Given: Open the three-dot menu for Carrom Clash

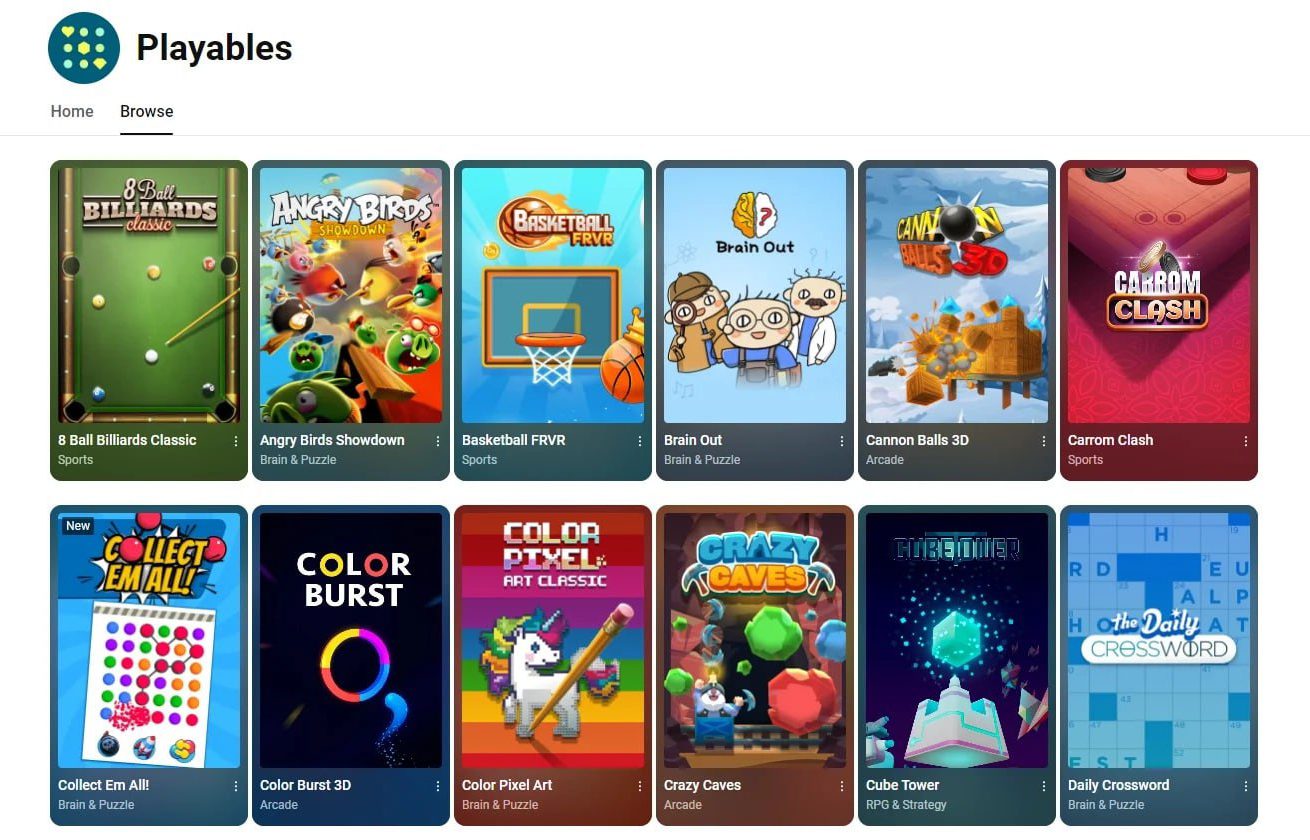Looking at the screenshot, I should pyautogui.click(x=1246, y=441).
